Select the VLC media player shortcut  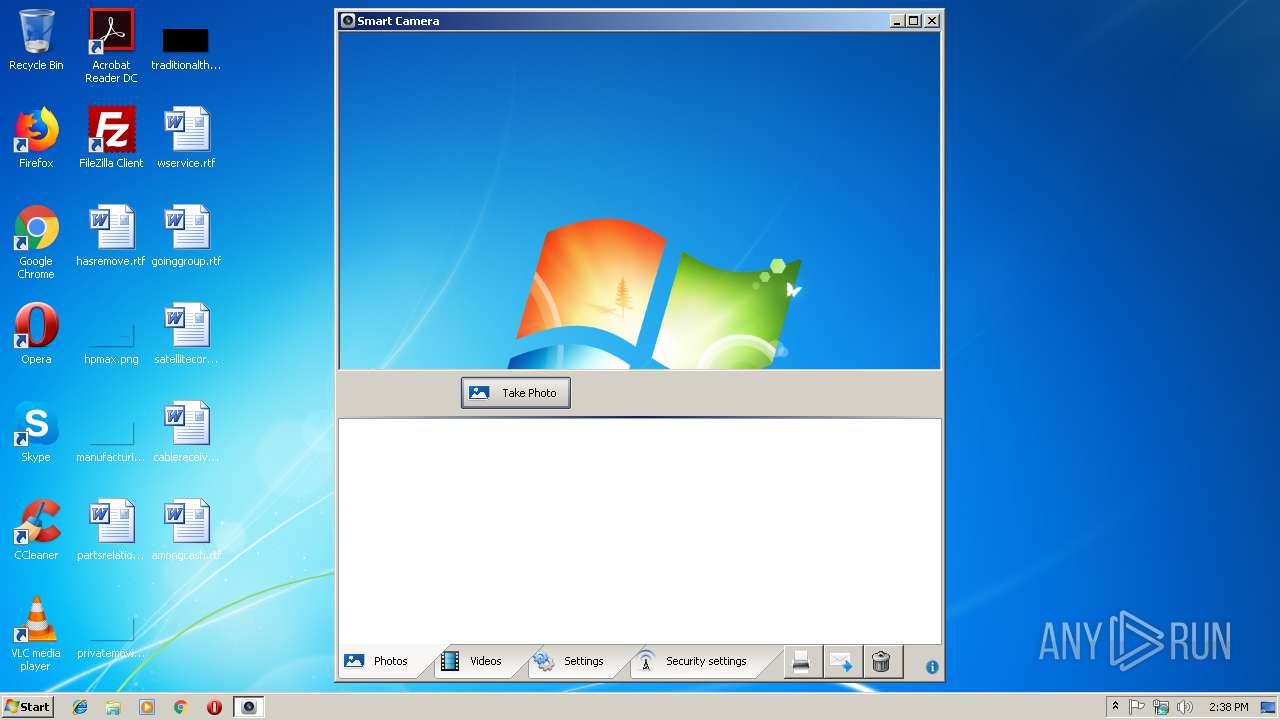coord(36,635)
